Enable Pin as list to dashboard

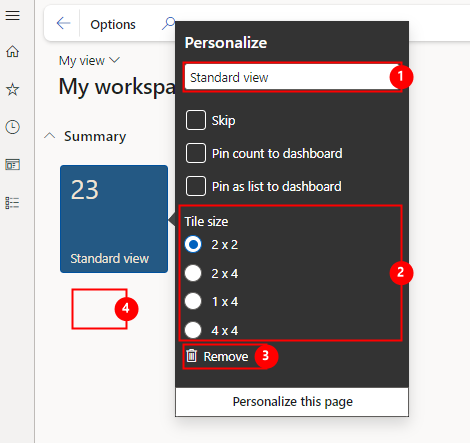[x=196, y=186]
